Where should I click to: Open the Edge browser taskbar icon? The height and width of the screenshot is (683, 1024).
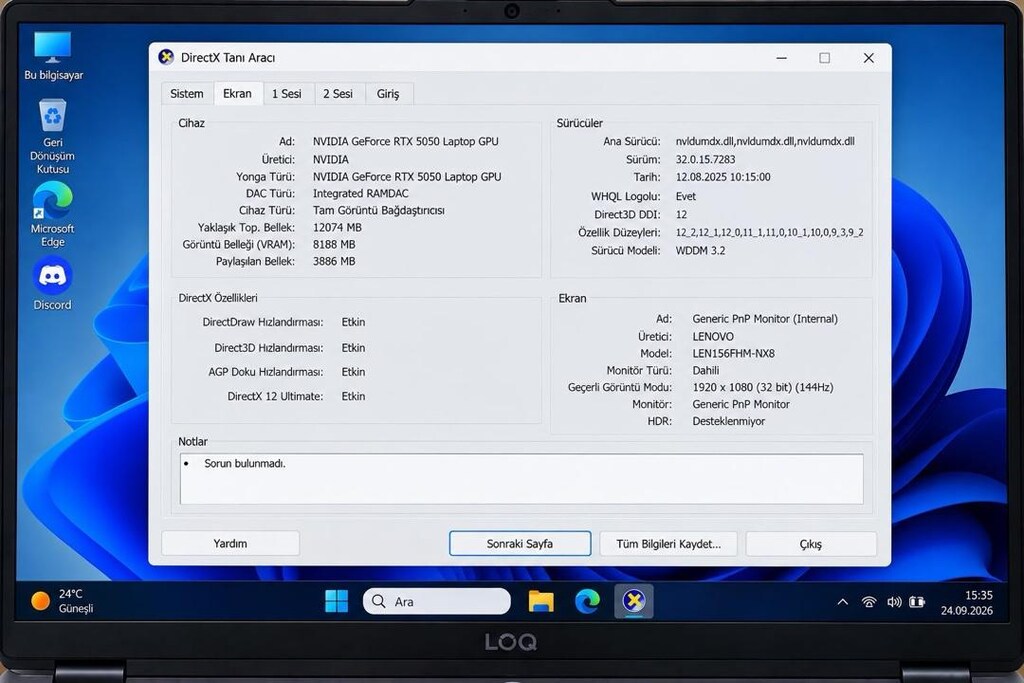pyautogui.click(x=587, y=601)
